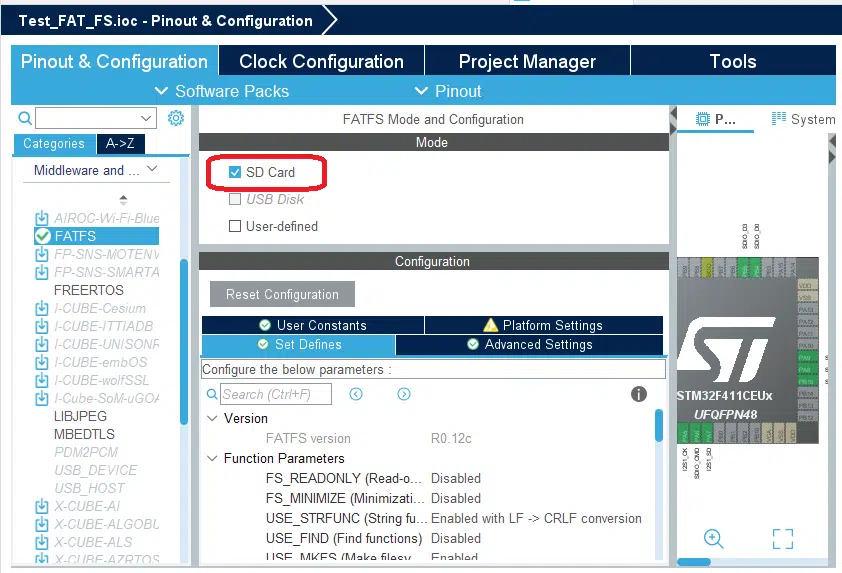Collapse the Version section
842x573 pixels.
213,418
